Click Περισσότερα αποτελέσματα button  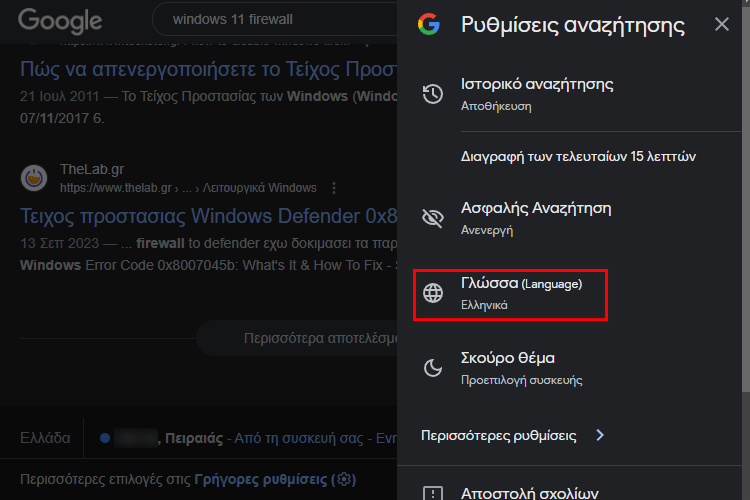click(x=297, y=338)
